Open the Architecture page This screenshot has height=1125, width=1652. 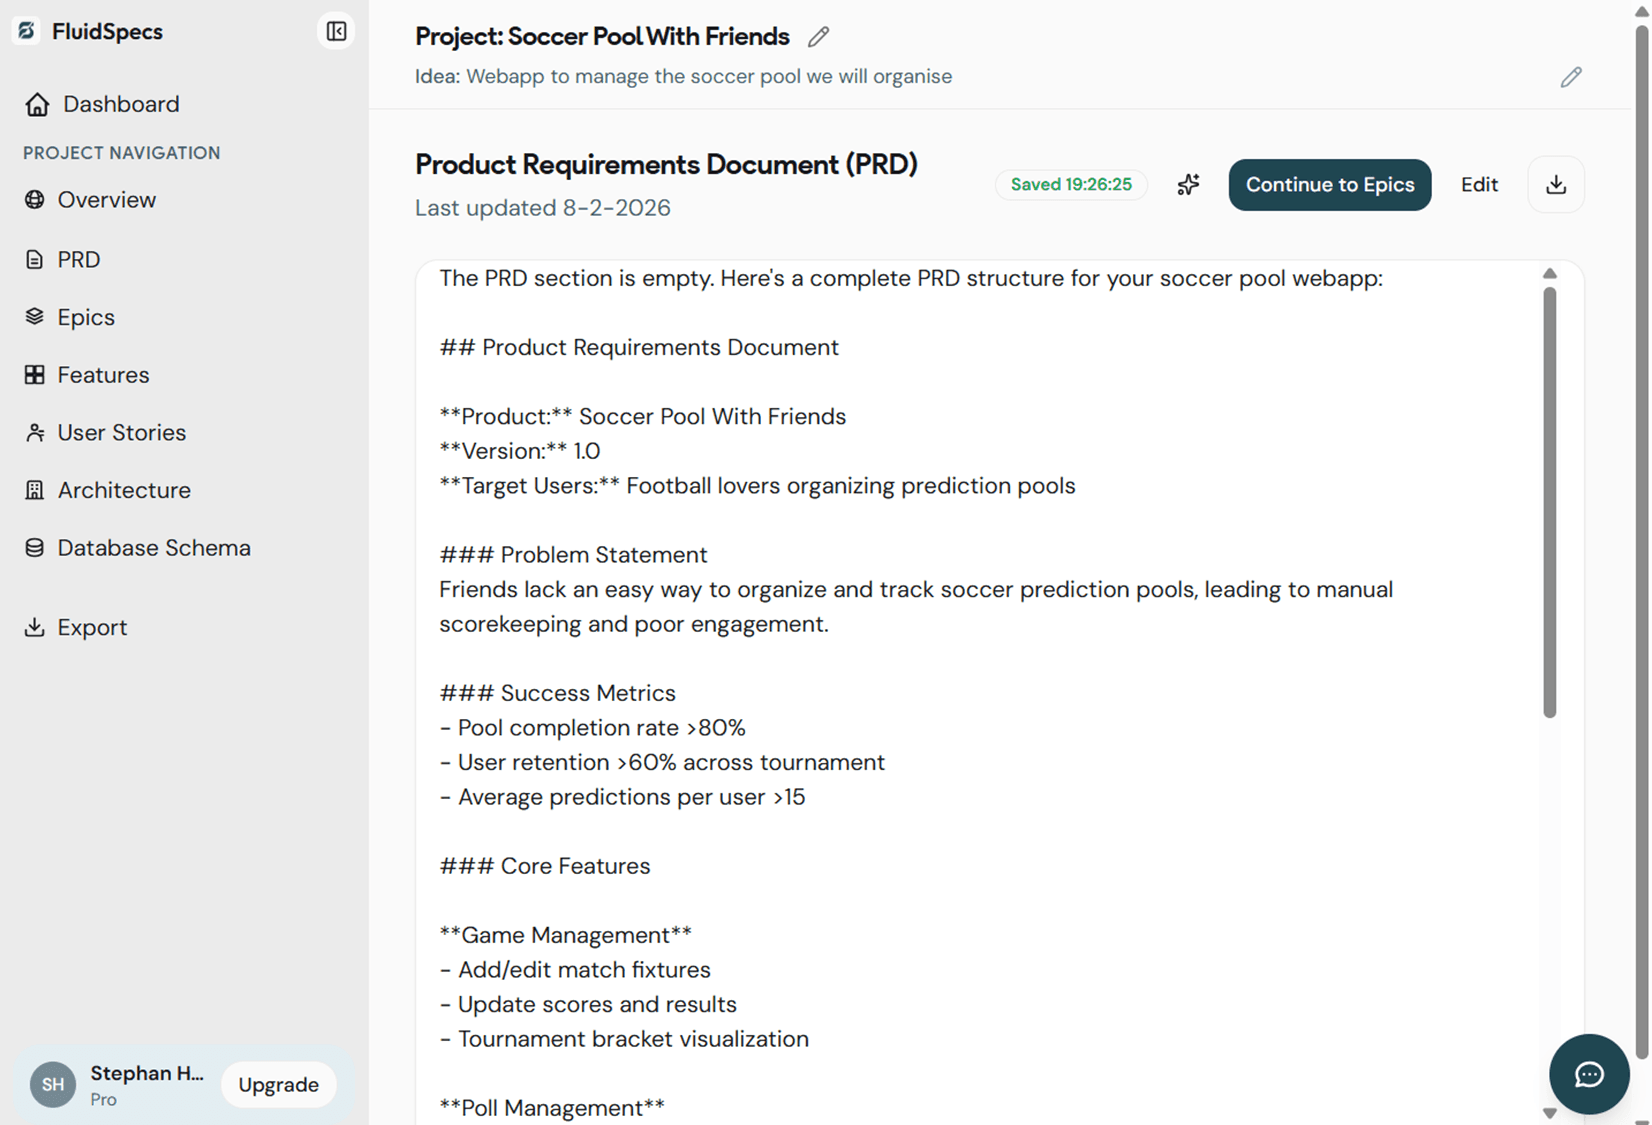click(x=124, y=490)
